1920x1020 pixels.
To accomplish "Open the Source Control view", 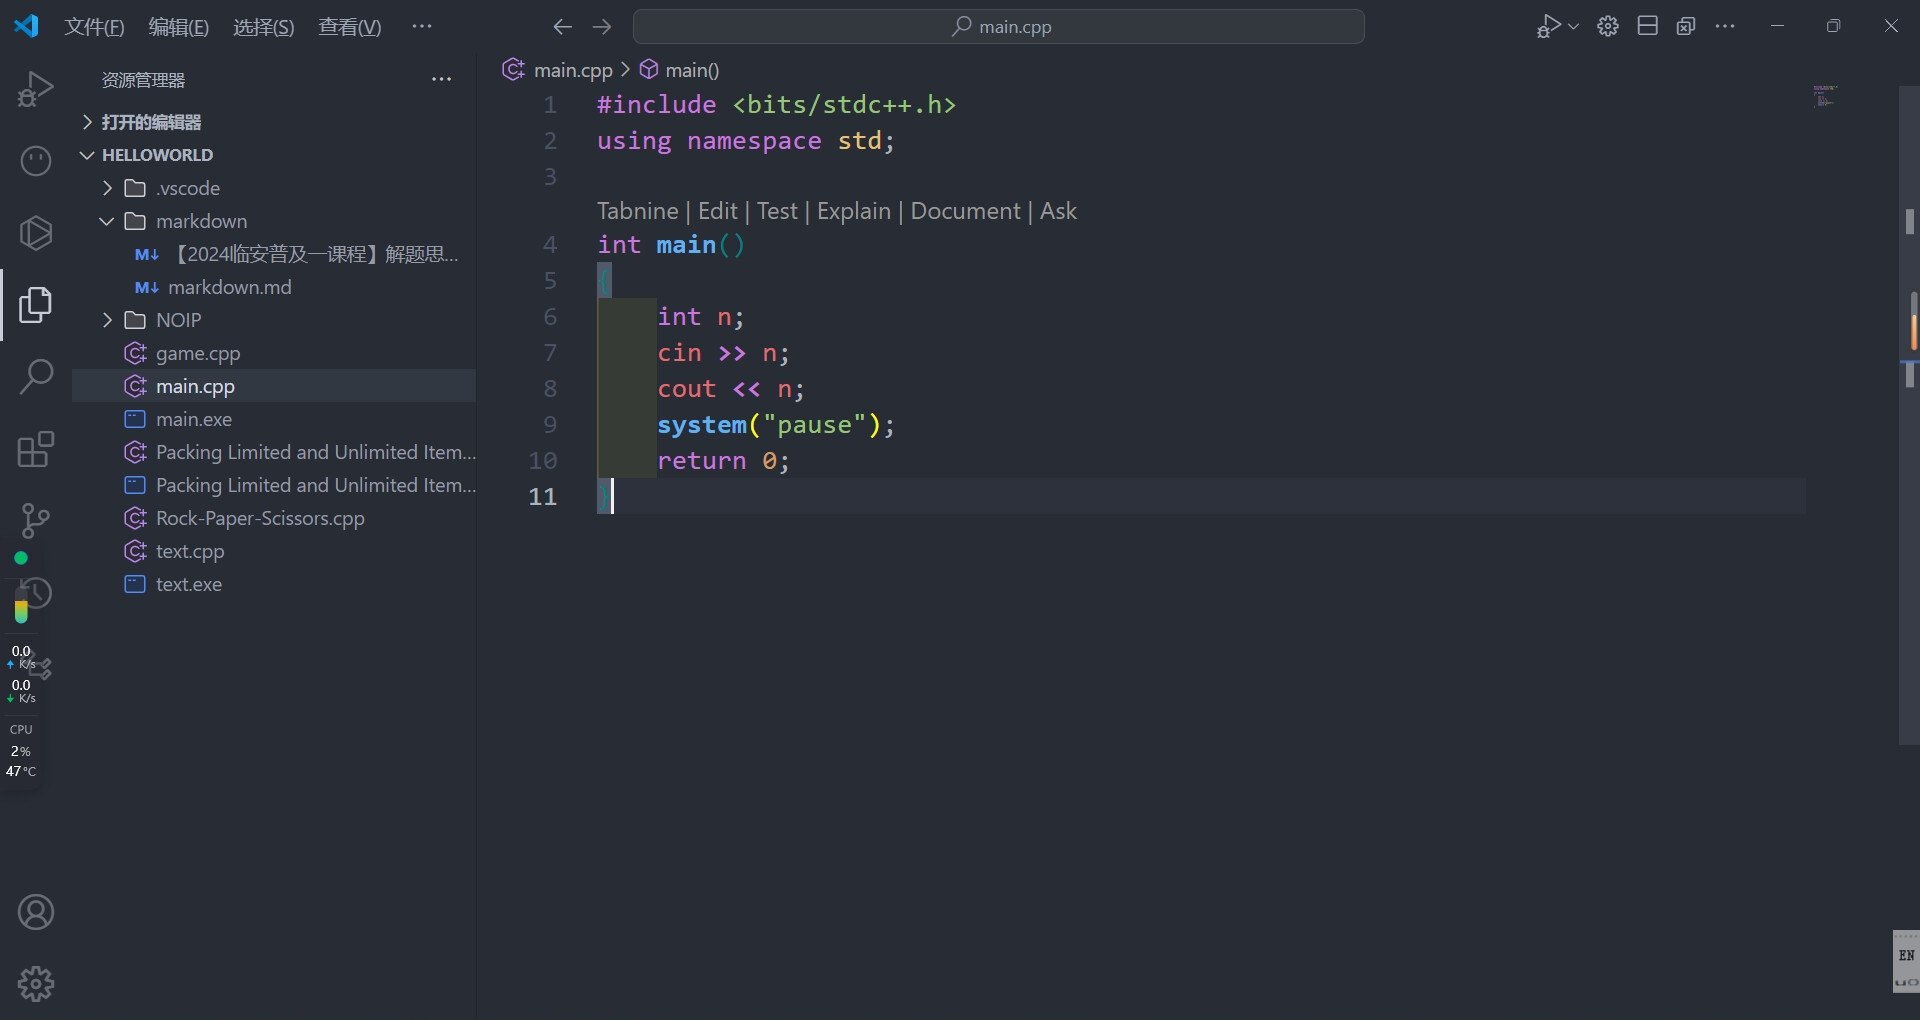I will tap(36, 520).
